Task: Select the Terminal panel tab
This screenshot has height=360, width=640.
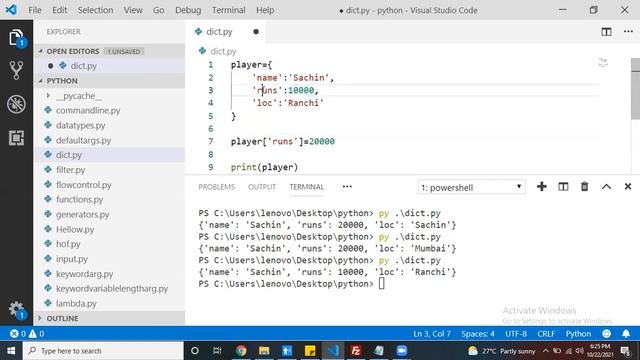Action: tap(307, 187)
